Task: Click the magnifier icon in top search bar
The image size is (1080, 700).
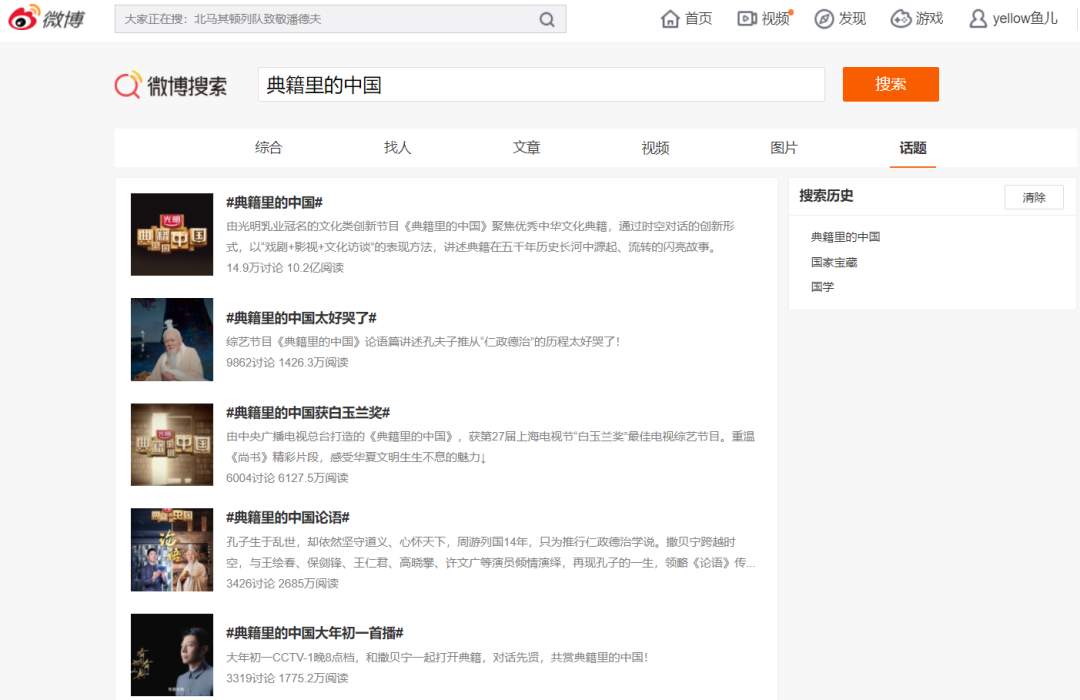Action: coord(547,19)
